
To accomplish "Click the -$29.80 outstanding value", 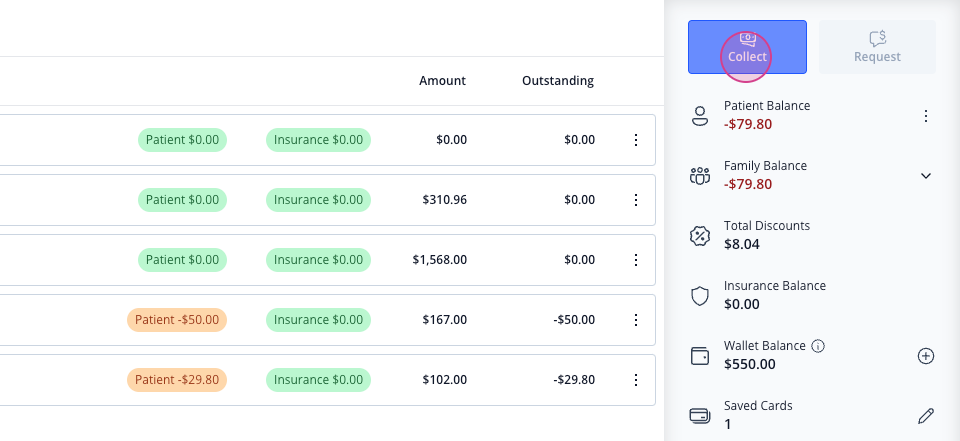I will [574, 380].
